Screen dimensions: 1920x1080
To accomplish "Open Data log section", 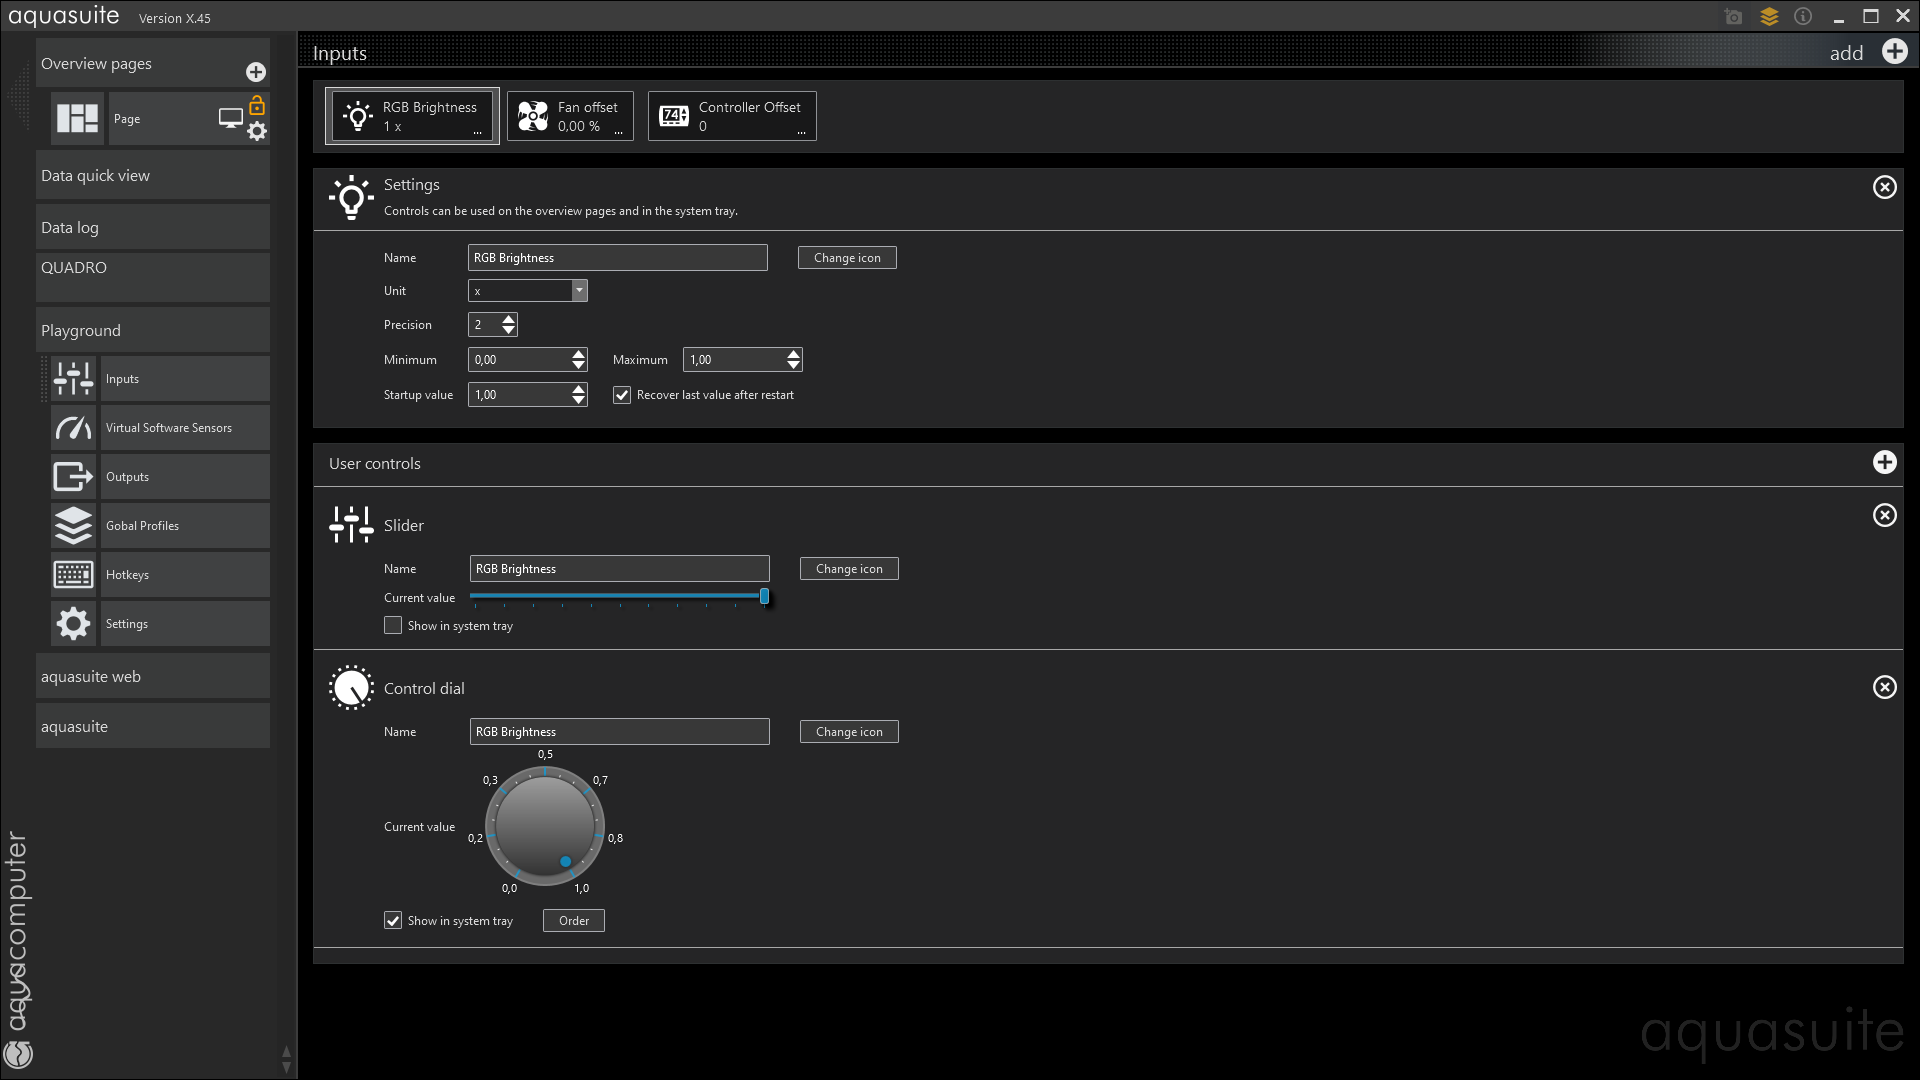I will point(153,227).
